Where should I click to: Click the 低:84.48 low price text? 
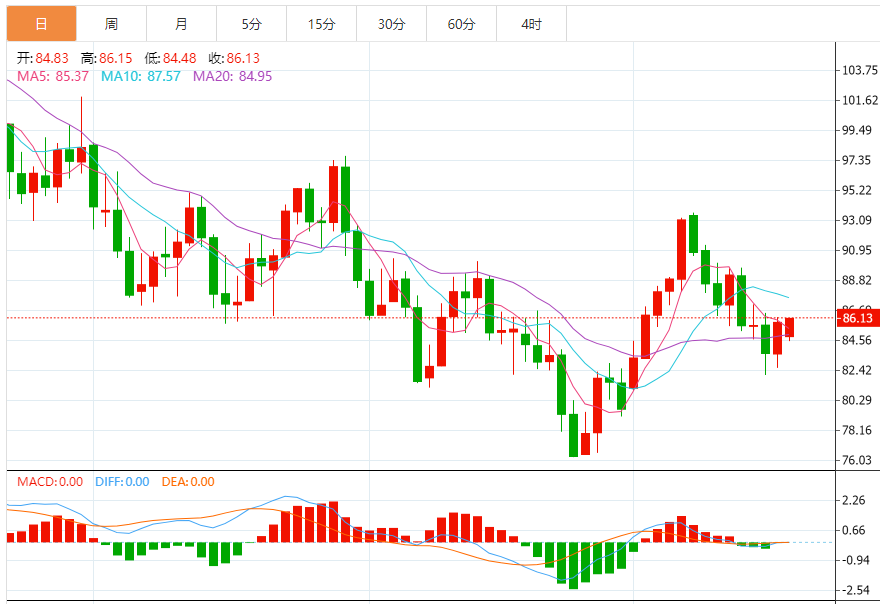(x=171, y=58)
